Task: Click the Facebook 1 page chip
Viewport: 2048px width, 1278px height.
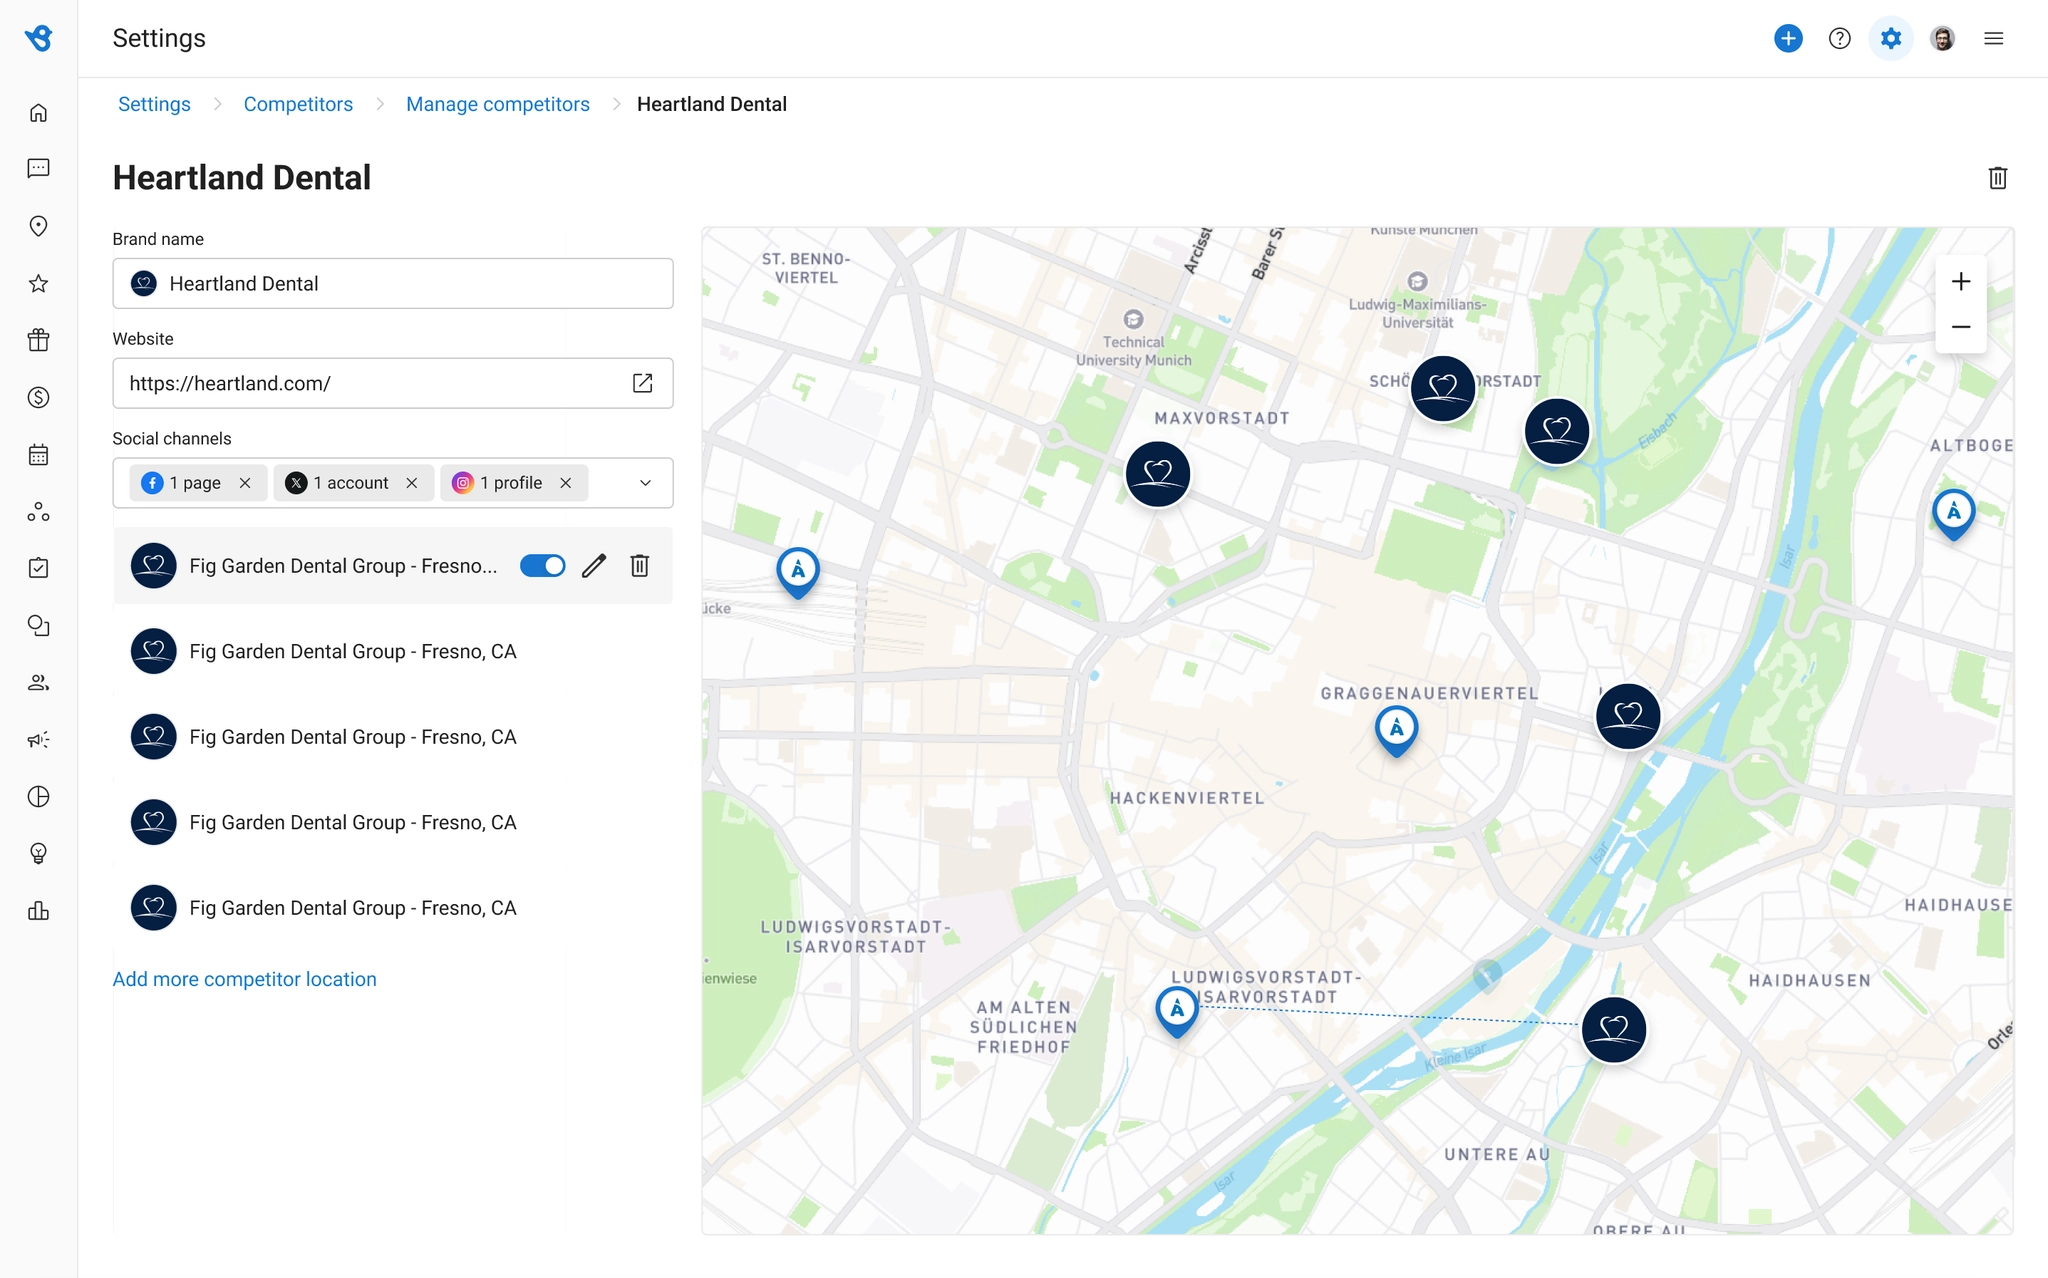Action: [x=199, y=483]
